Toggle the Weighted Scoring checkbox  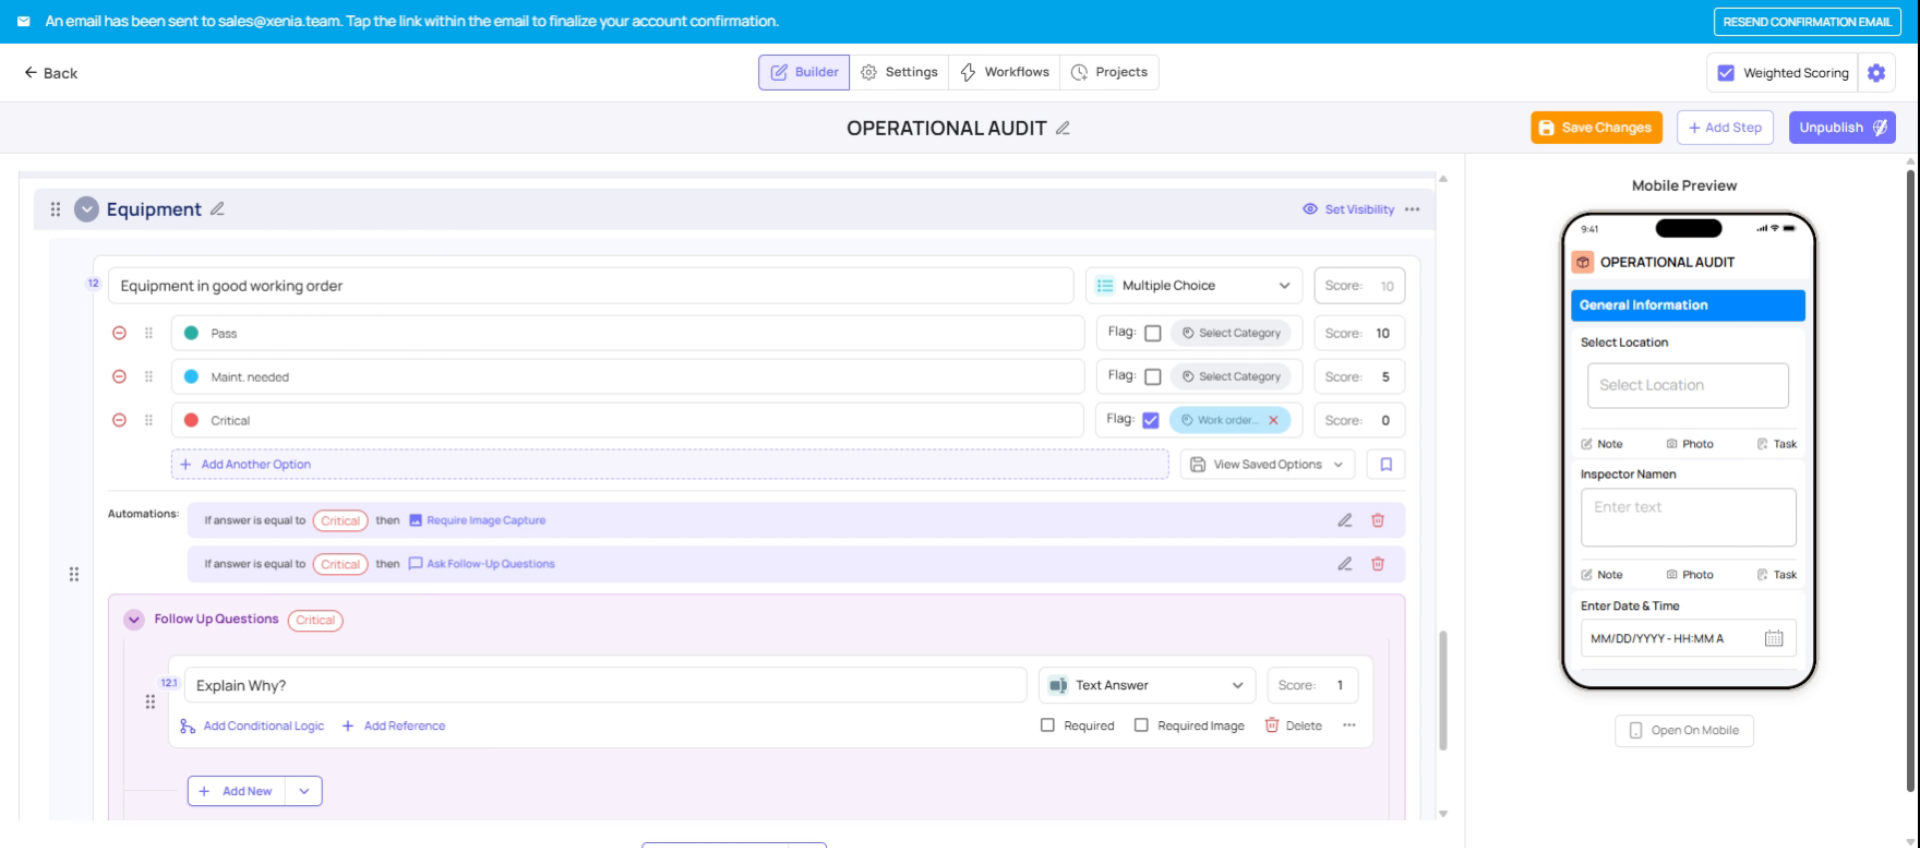click(x=1726, y=73)
